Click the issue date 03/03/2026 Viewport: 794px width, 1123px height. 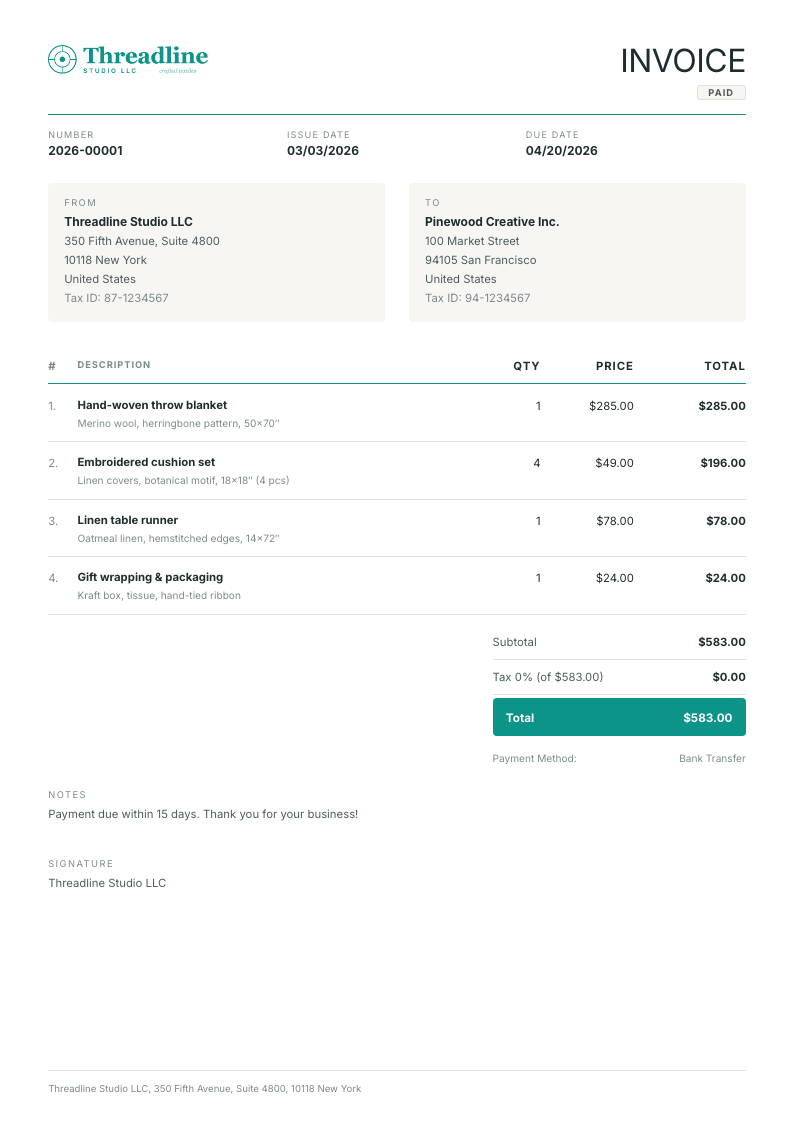[x=323, y=150]
